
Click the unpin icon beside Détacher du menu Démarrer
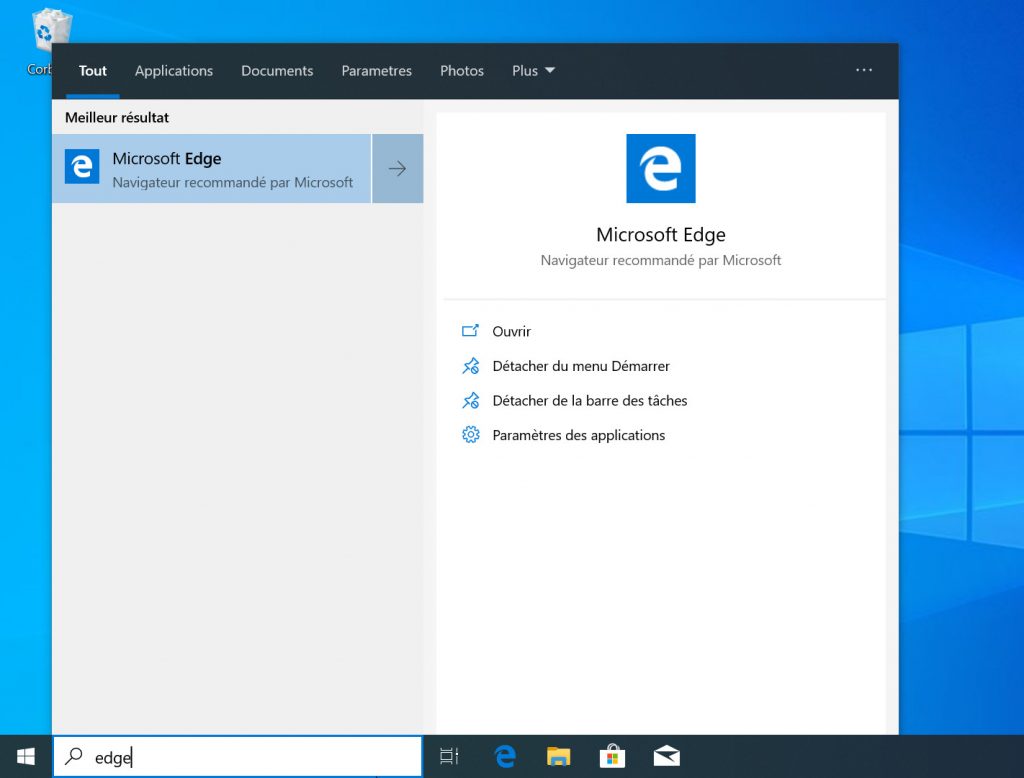tap(470, 366)
